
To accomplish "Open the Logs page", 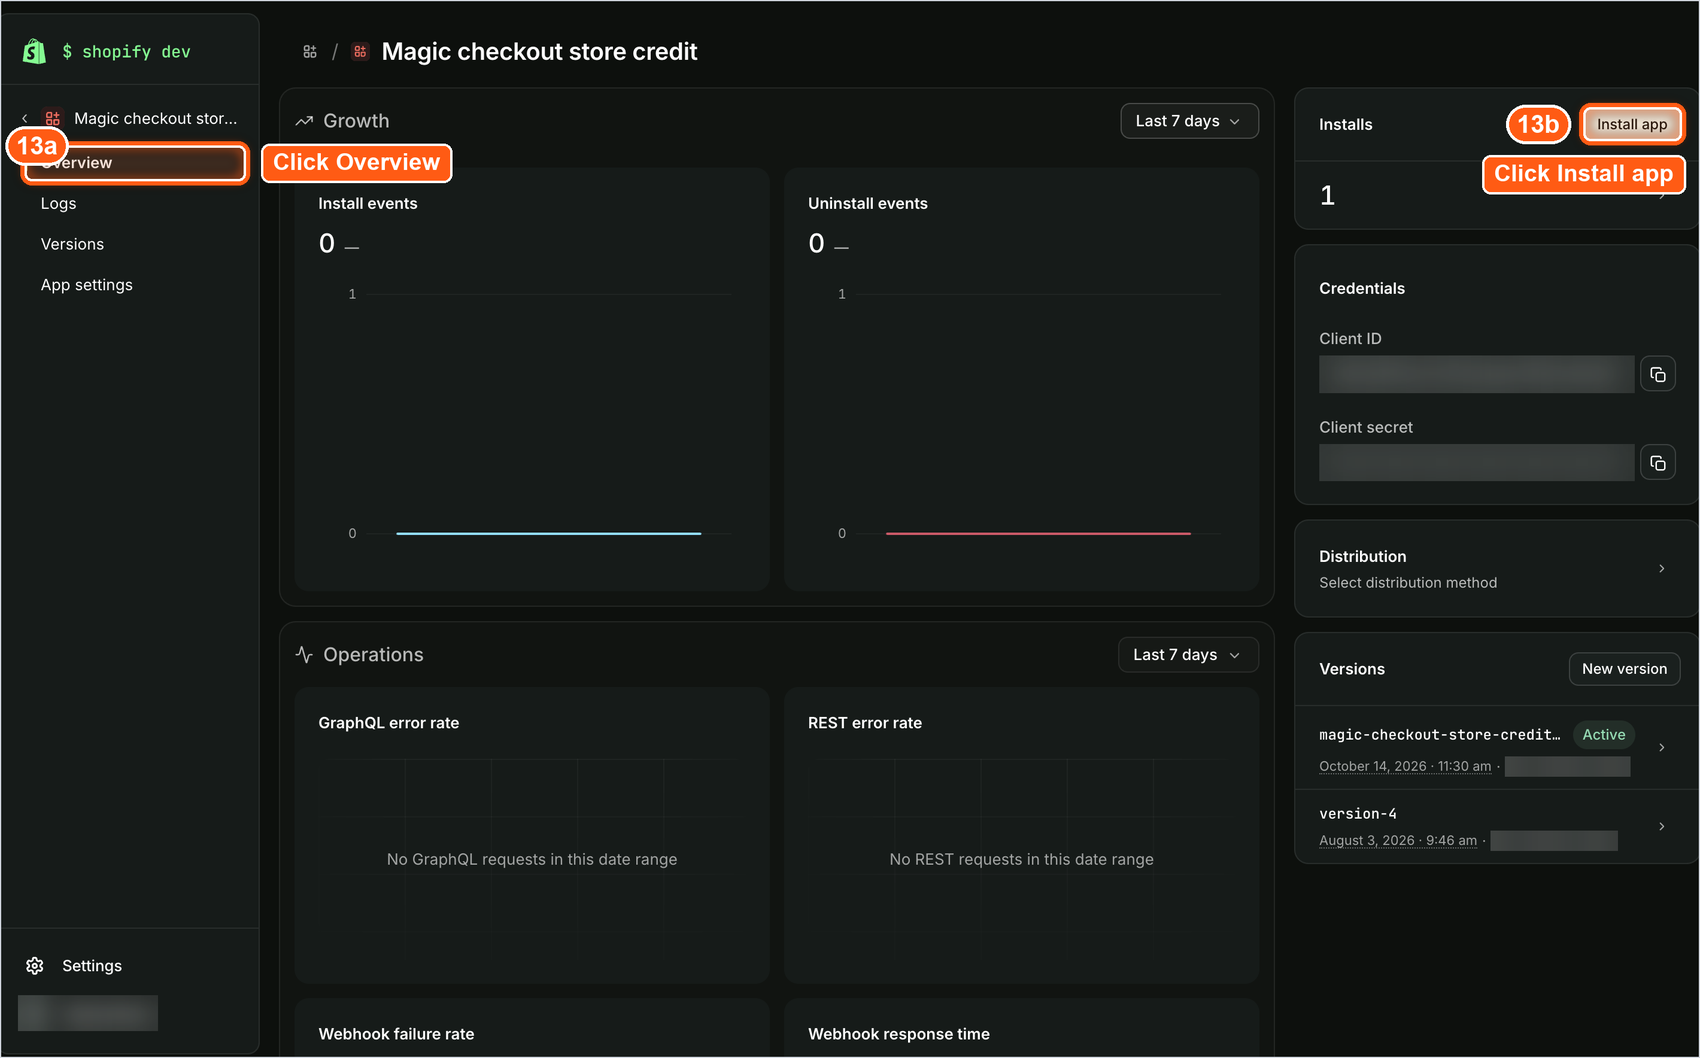I will pos(58,203).
